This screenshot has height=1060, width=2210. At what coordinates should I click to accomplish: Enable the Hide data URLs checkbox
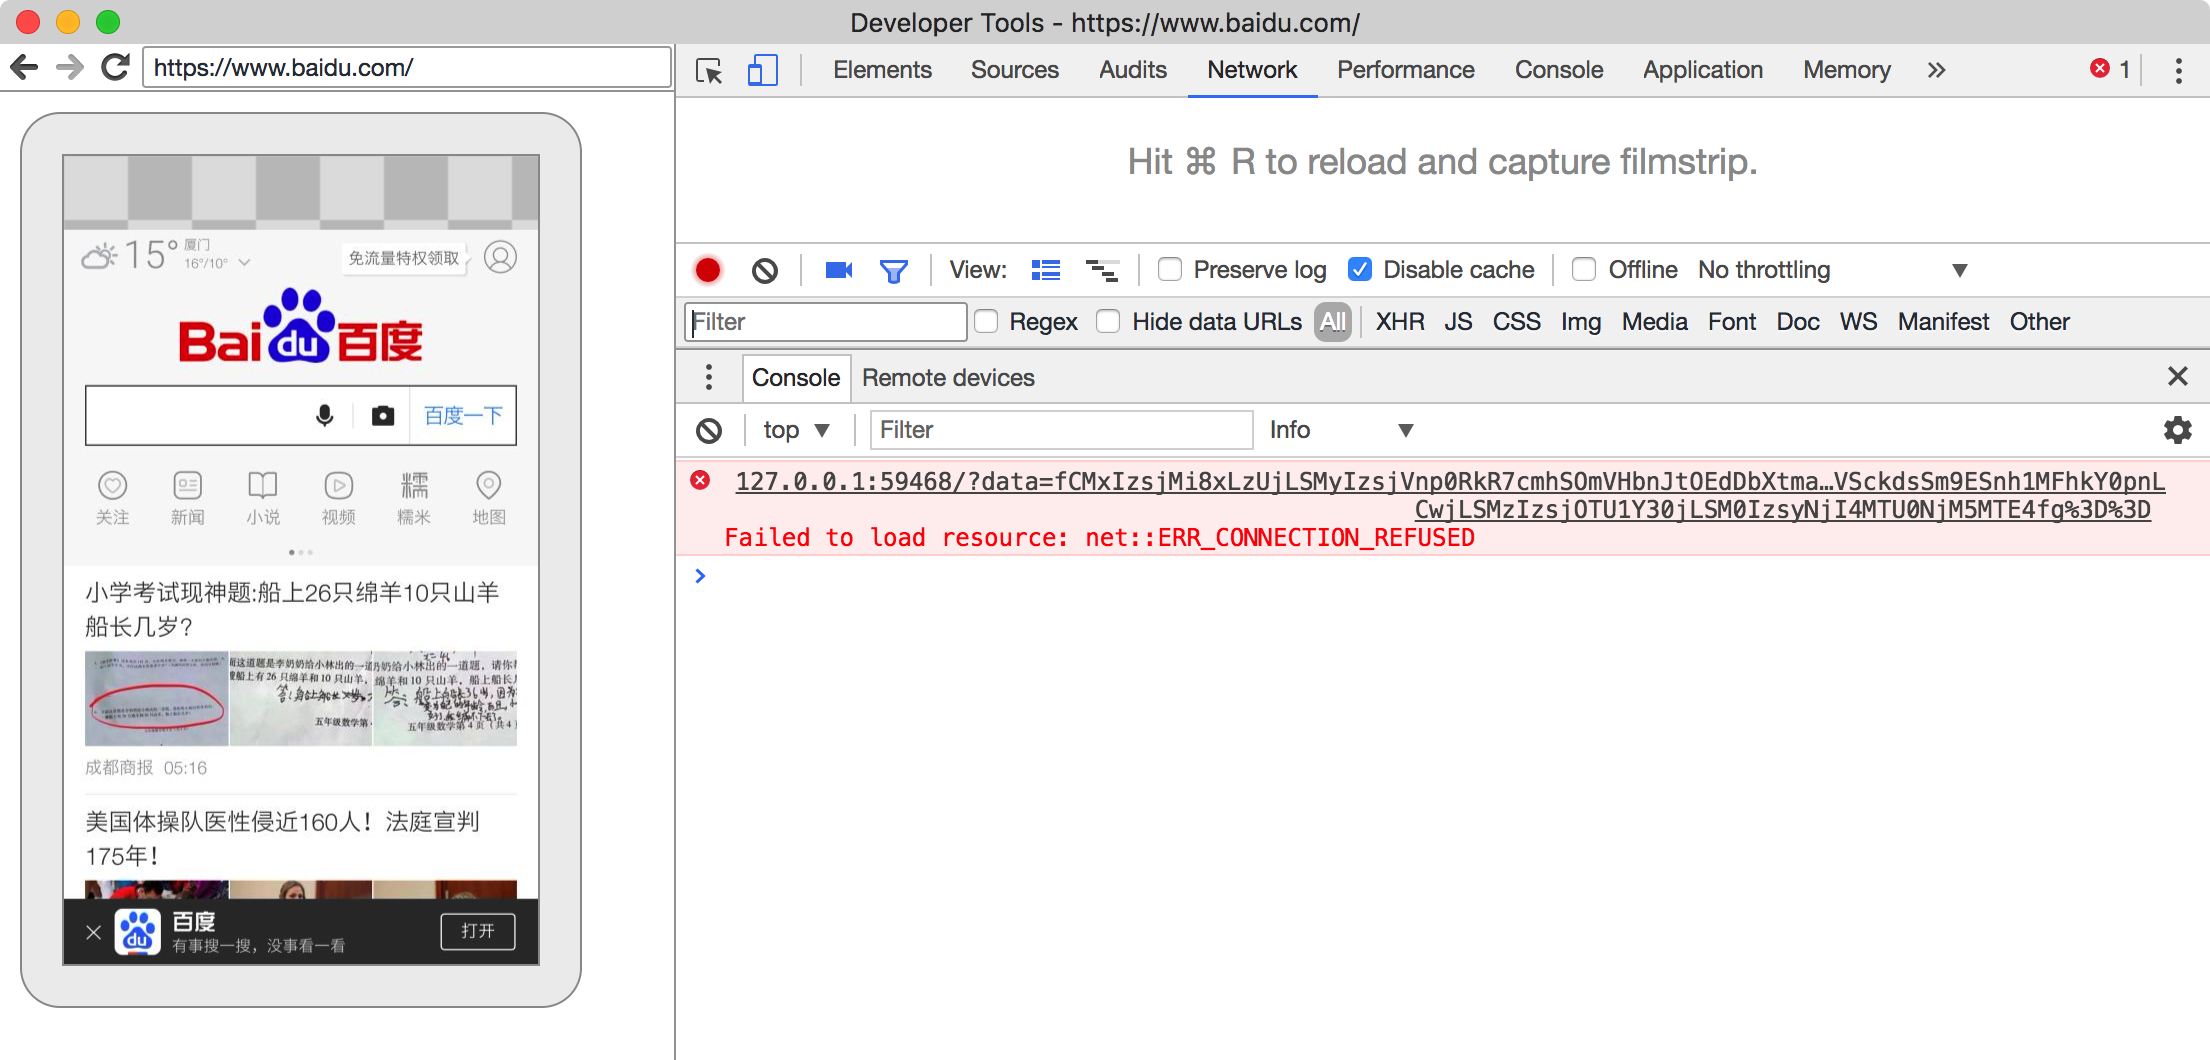pyautogui.click(x=1108, y=322)
